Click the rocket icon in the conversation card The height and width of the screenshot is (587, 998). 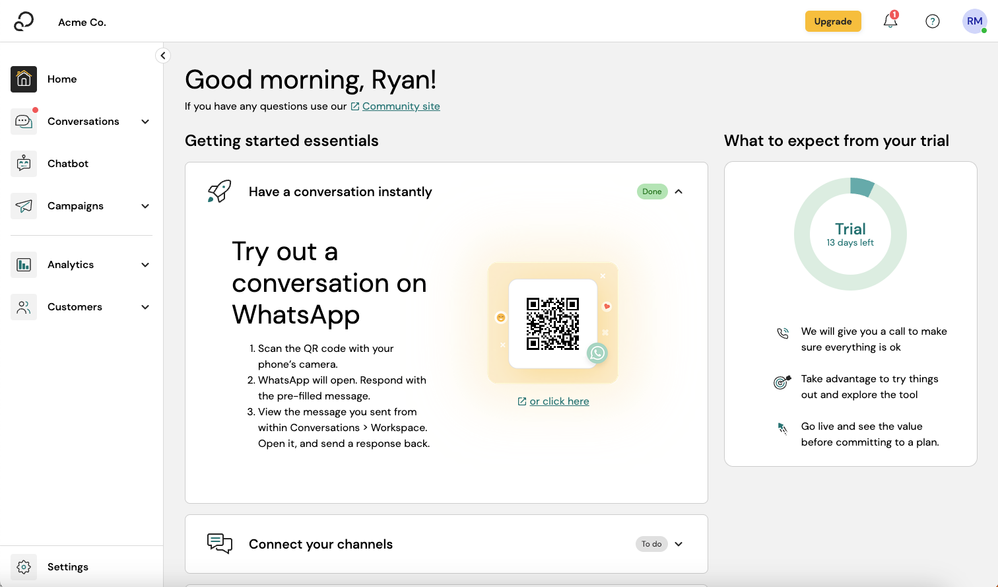tap(219, 191)
